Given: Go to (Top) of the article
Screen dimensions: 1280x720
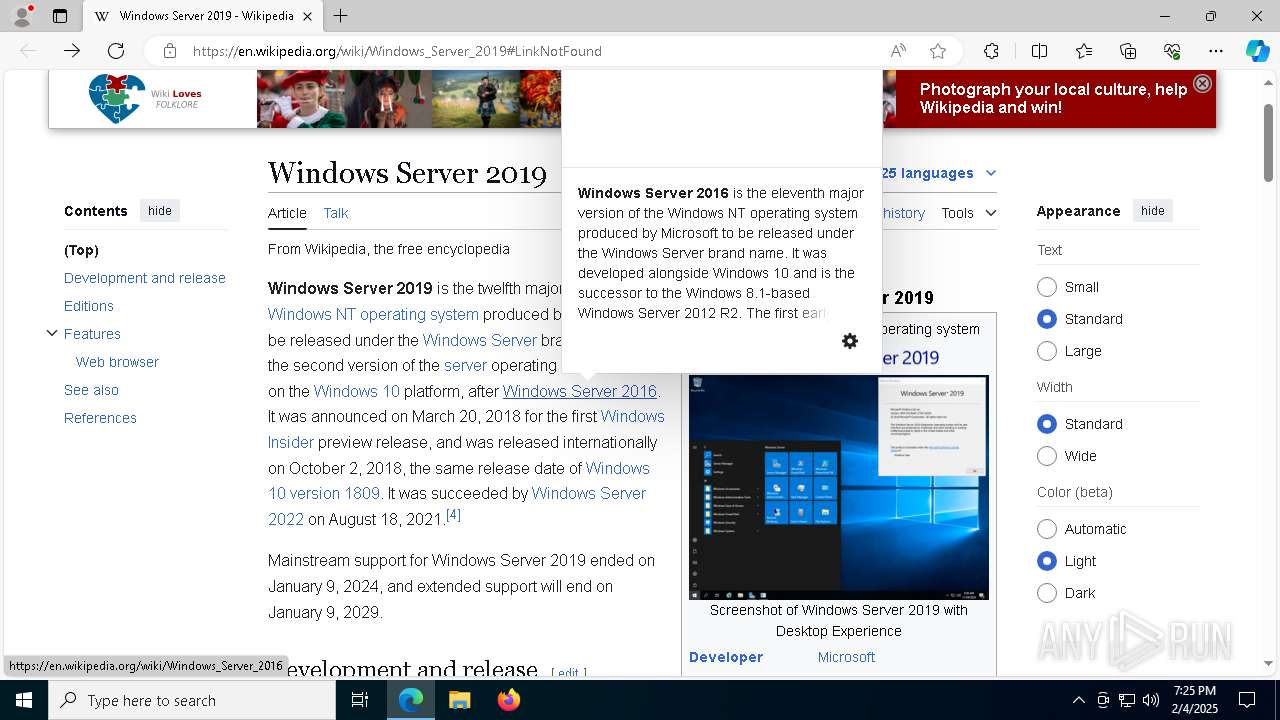Looking at the screenshot, I should [81, 250].
